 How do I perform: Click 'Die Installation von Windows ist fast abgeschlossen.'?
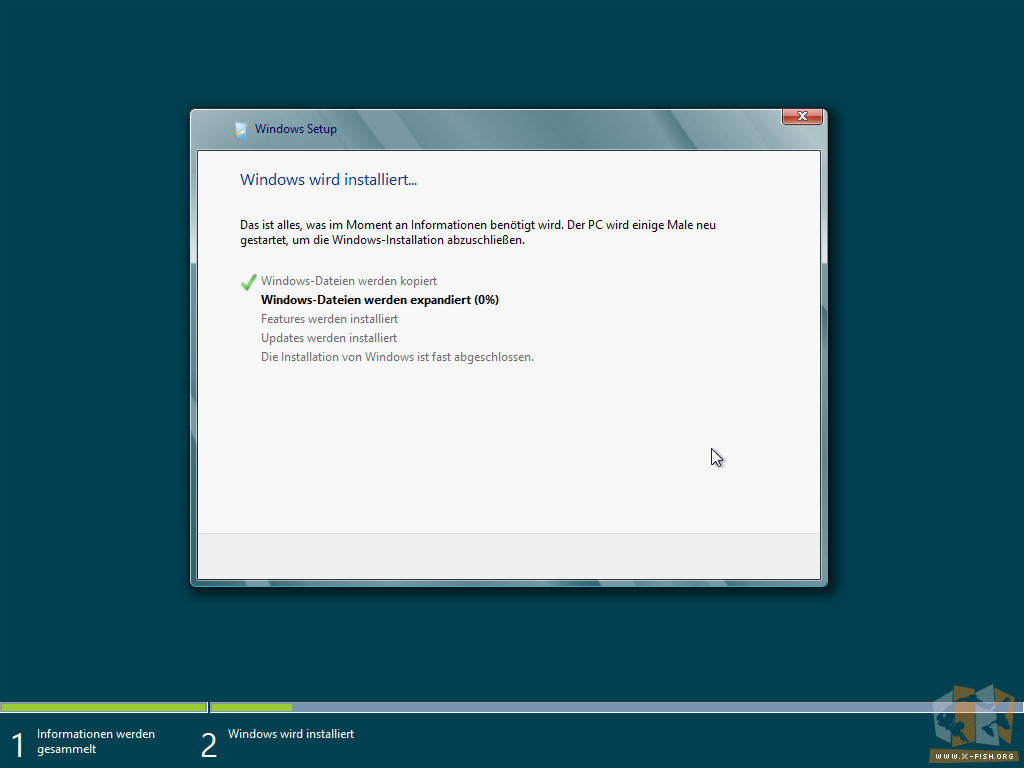coord(397,357)
